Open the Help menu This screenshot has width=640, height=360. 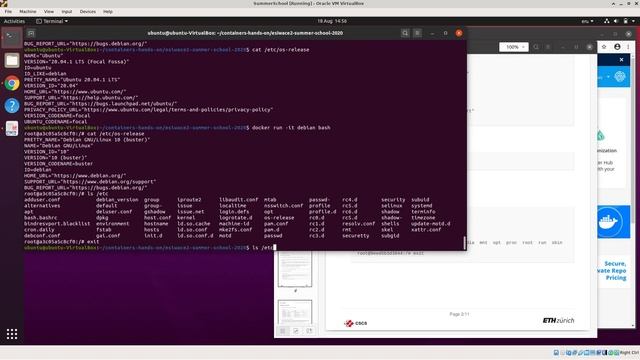[x=108, y=11]
